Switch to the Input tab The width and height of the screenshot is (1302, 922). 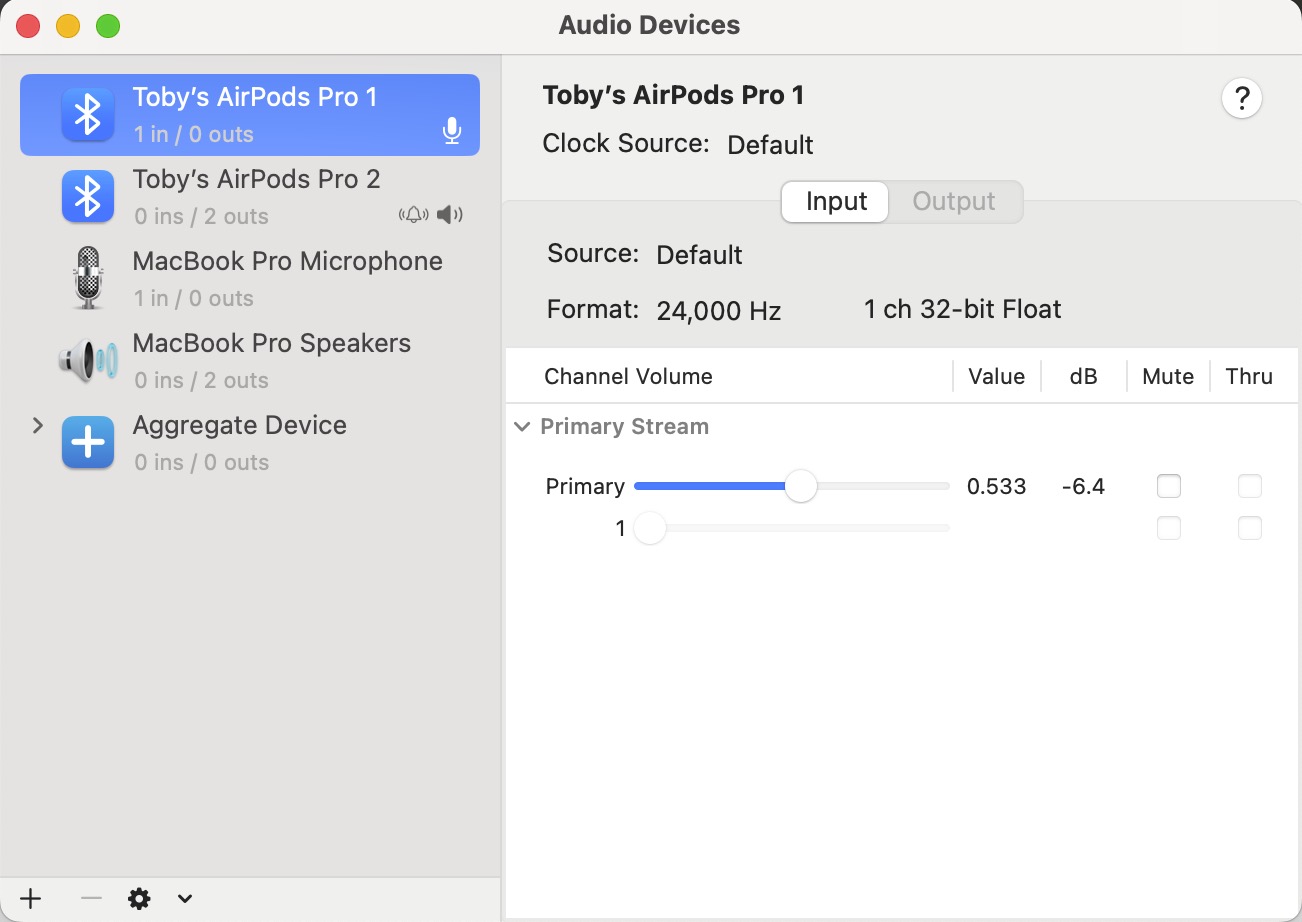point(836,201)
